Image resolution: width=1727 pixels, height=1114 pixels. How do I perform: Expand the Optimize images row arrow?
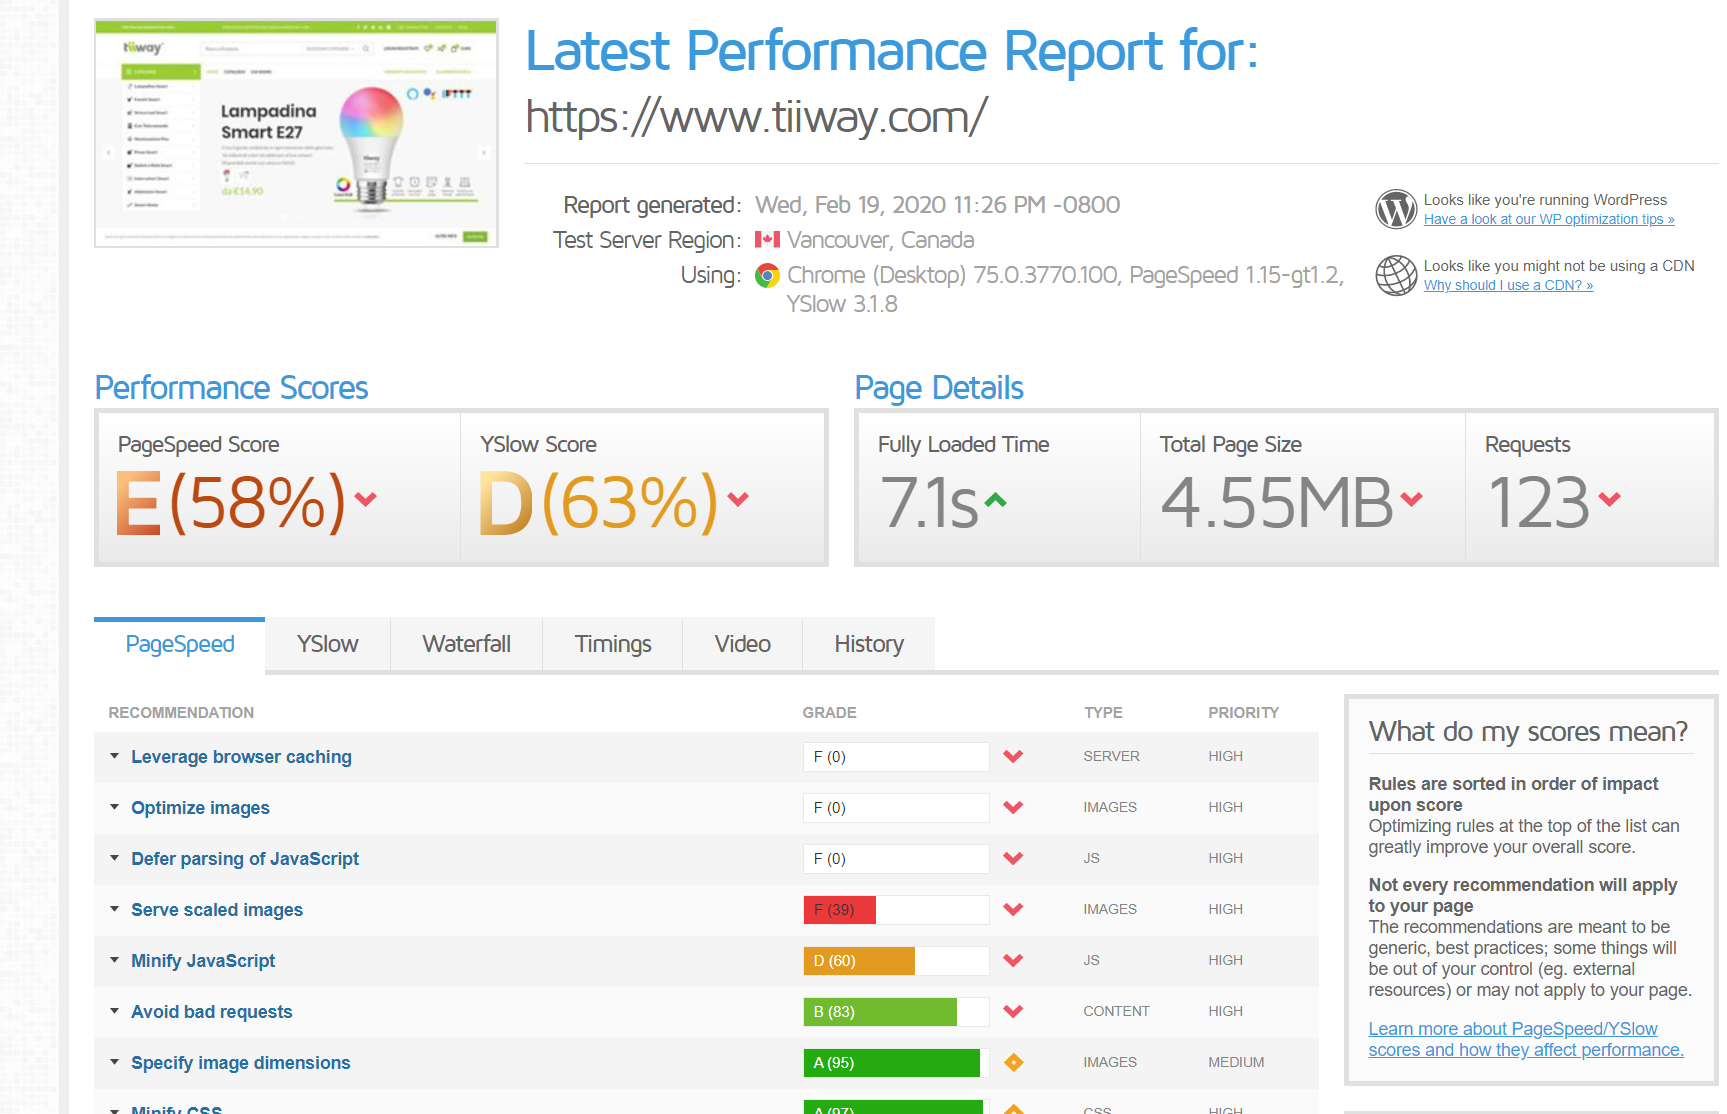click(x=114, y=807)
